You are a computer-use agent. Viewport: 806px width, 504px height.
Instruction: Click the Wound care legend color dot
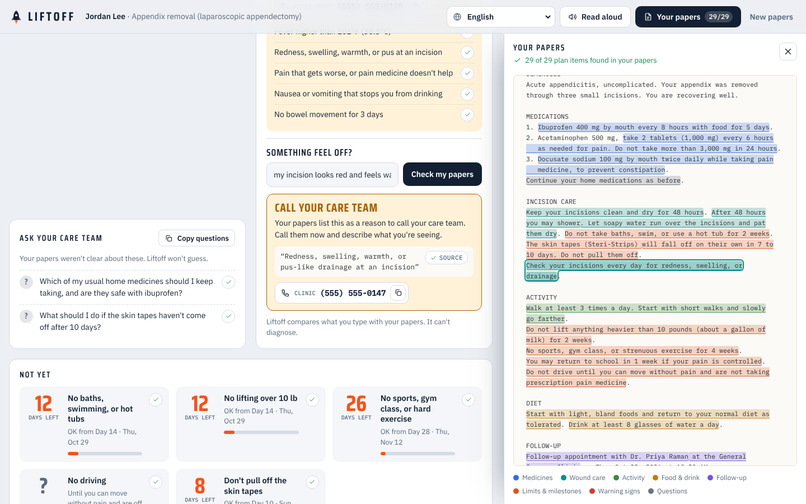pos(563,478)
